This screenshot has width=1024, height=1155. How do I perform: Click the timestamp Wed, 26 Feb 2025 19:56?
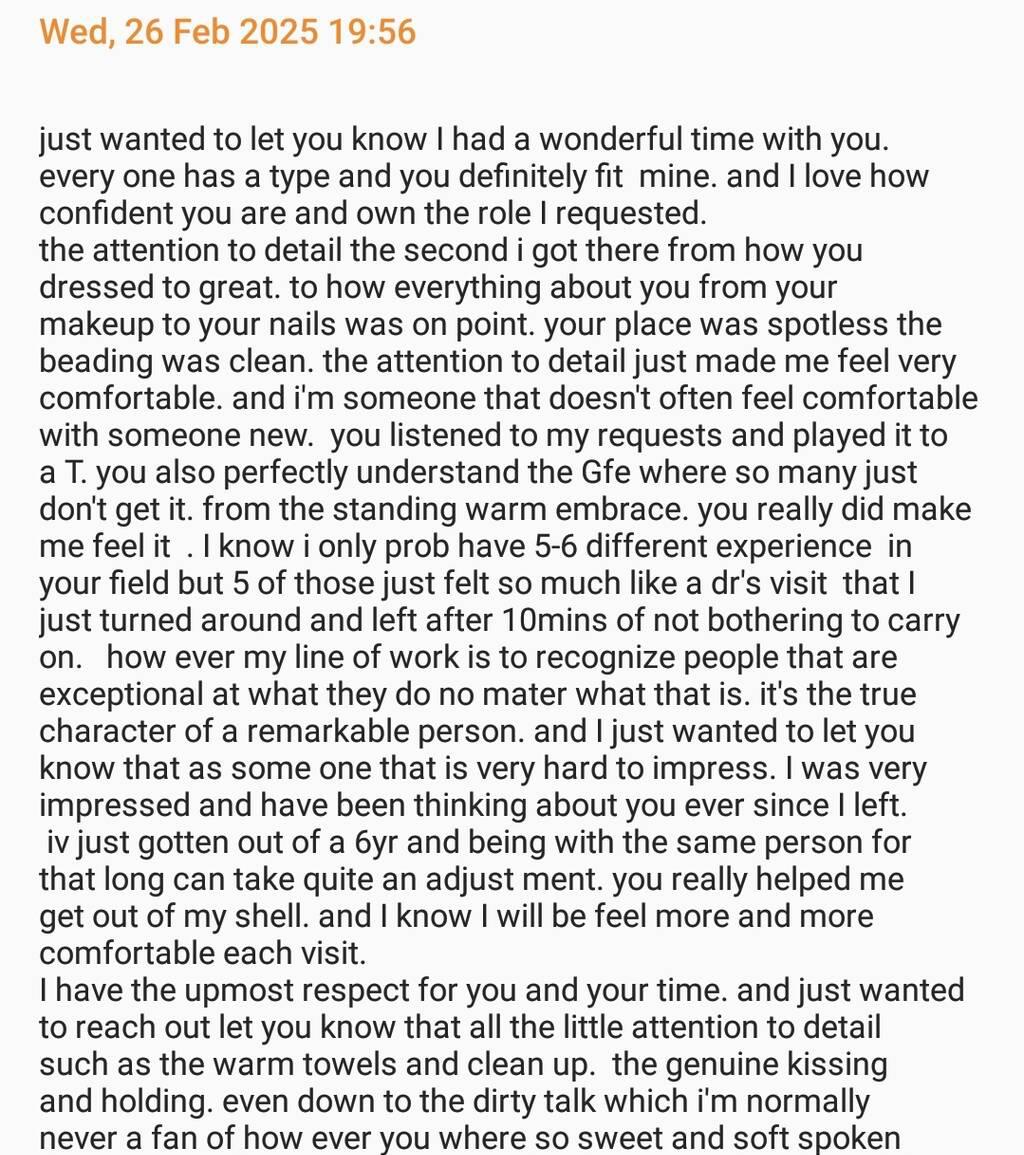(x=227, y=32)
